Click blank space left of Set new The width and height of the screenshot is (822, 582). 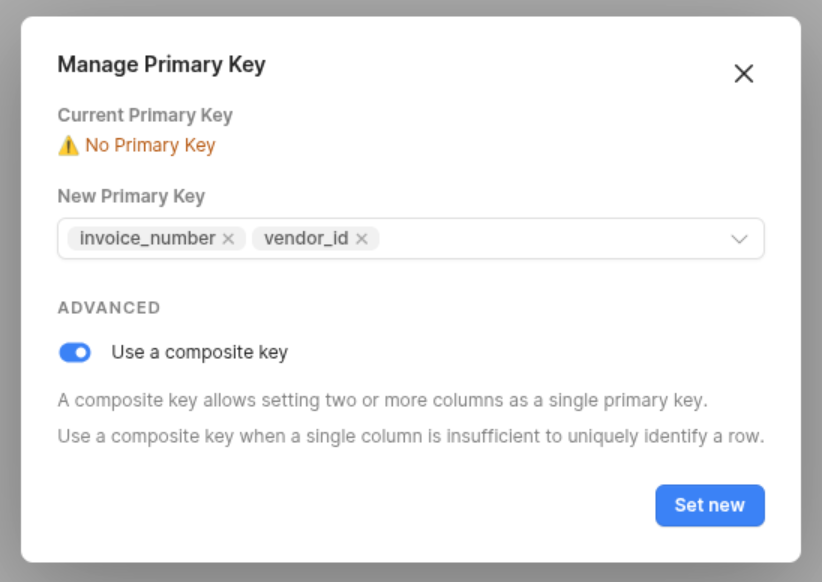pos(356,505)
